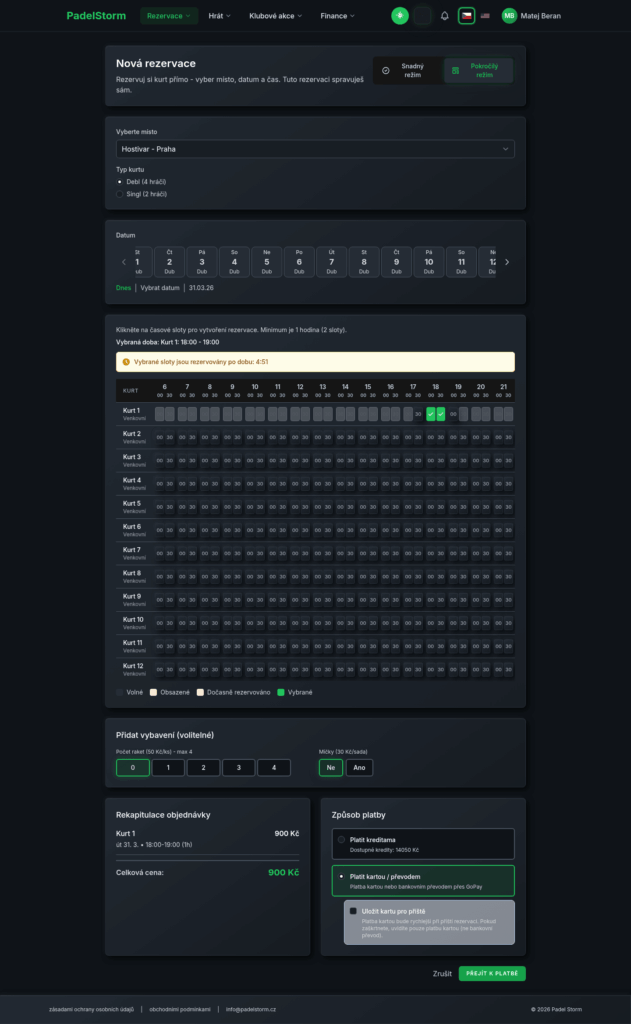Pick date St 8 Dub
Viewport: 631px width, 1024px height.
click(364, 262)
